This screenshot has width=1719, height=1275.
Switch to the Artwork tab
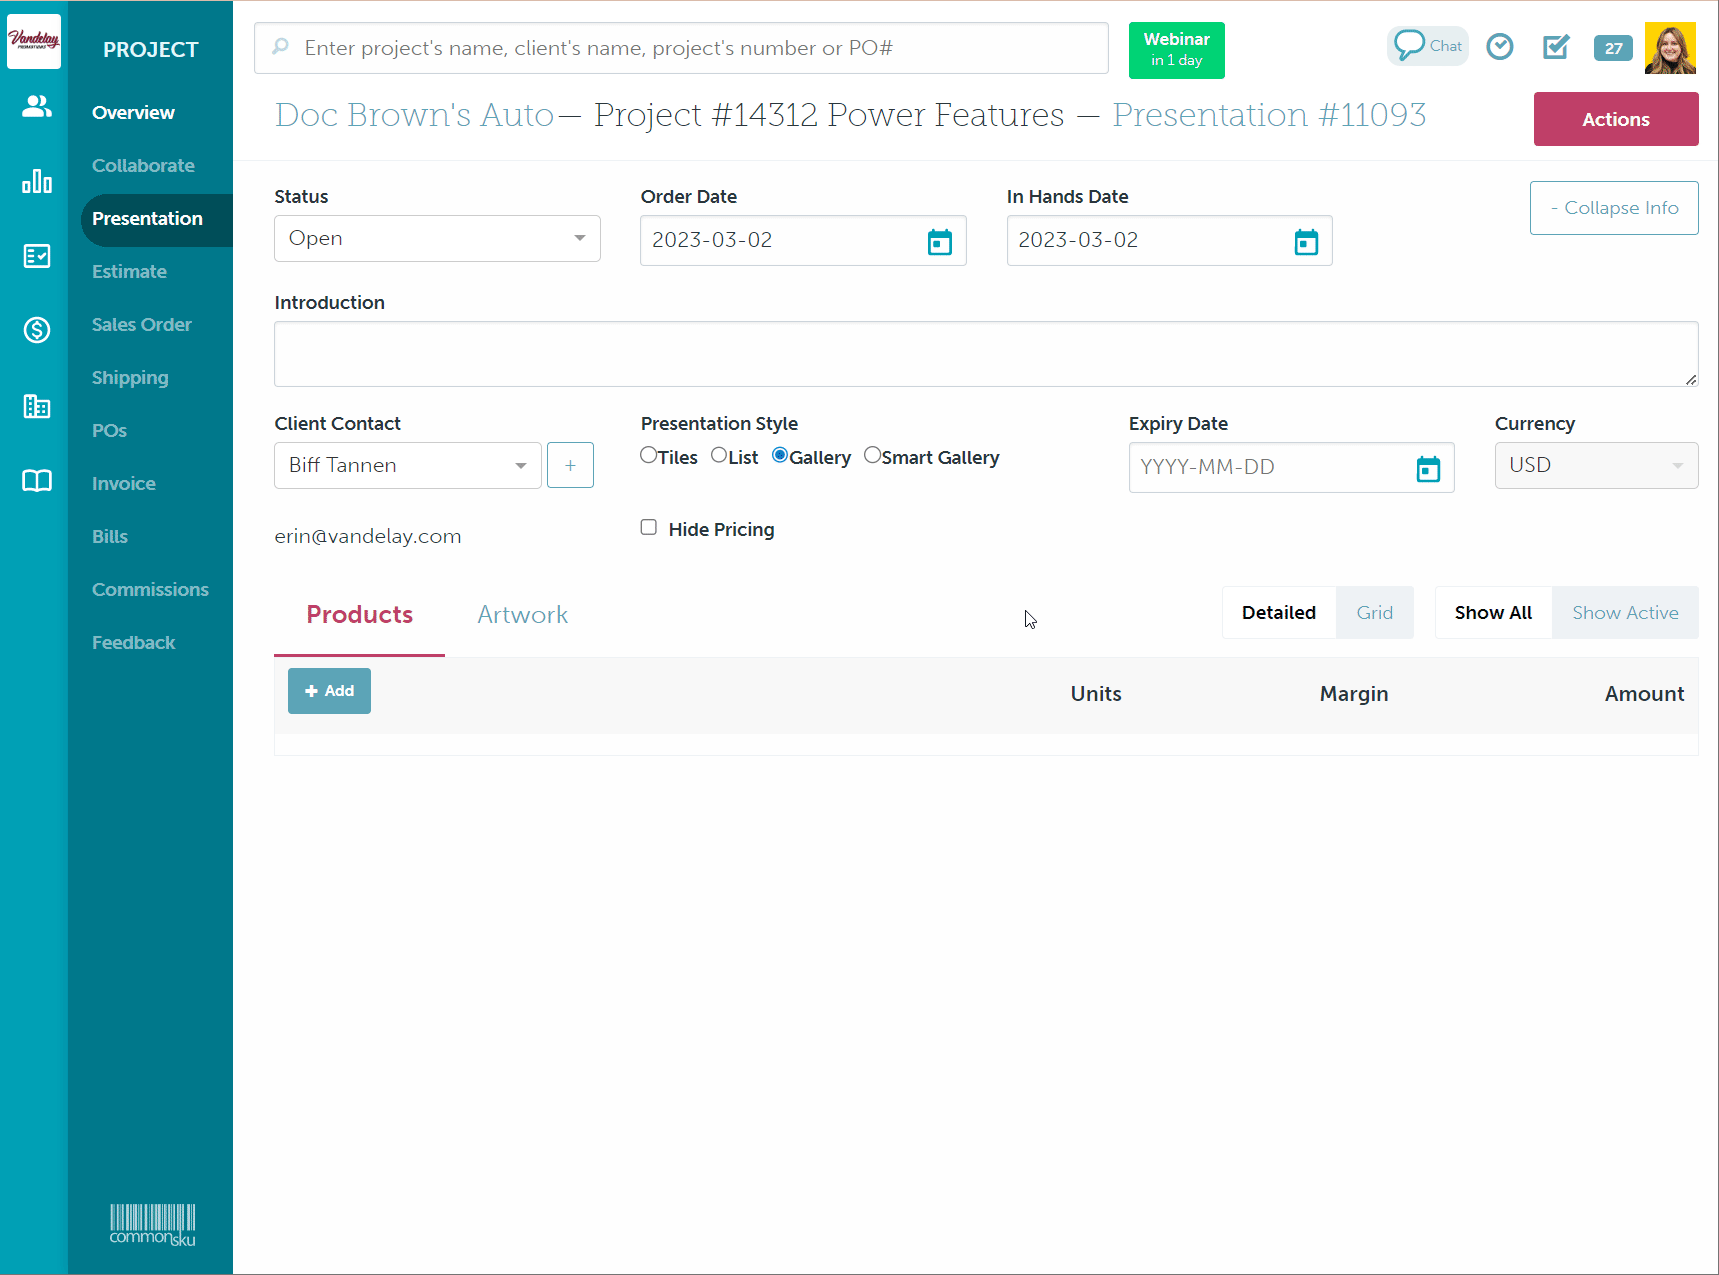[x=522, y=615]
